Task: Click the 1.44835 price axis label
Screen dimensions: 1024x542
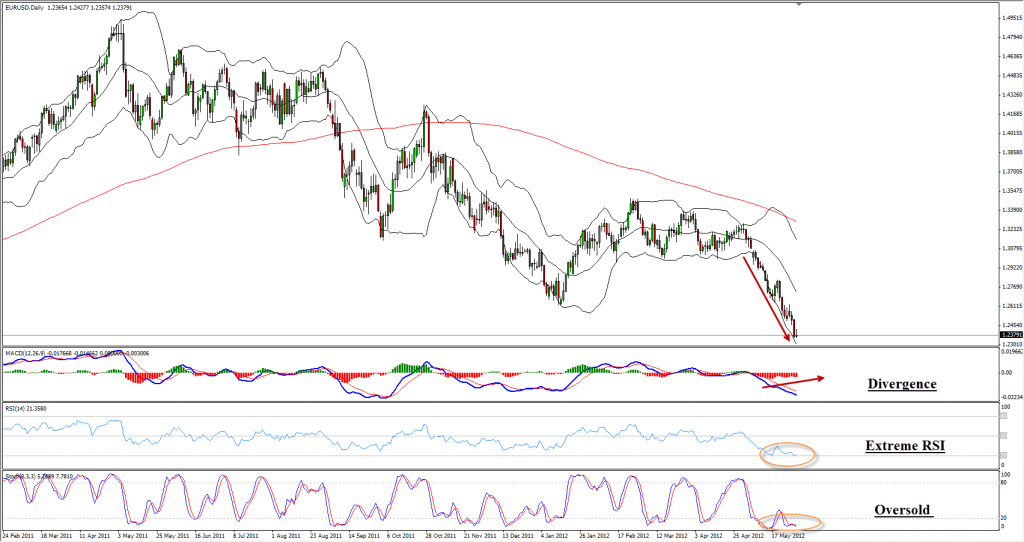Action: tap(1012, 75)
